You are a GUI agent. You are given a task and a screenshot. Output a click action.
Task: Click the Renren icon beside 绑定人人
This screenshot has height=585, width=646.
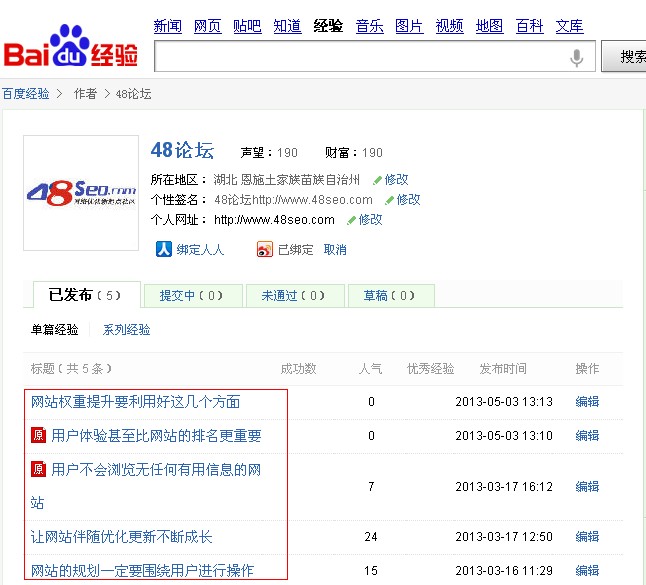click(164, 249)
